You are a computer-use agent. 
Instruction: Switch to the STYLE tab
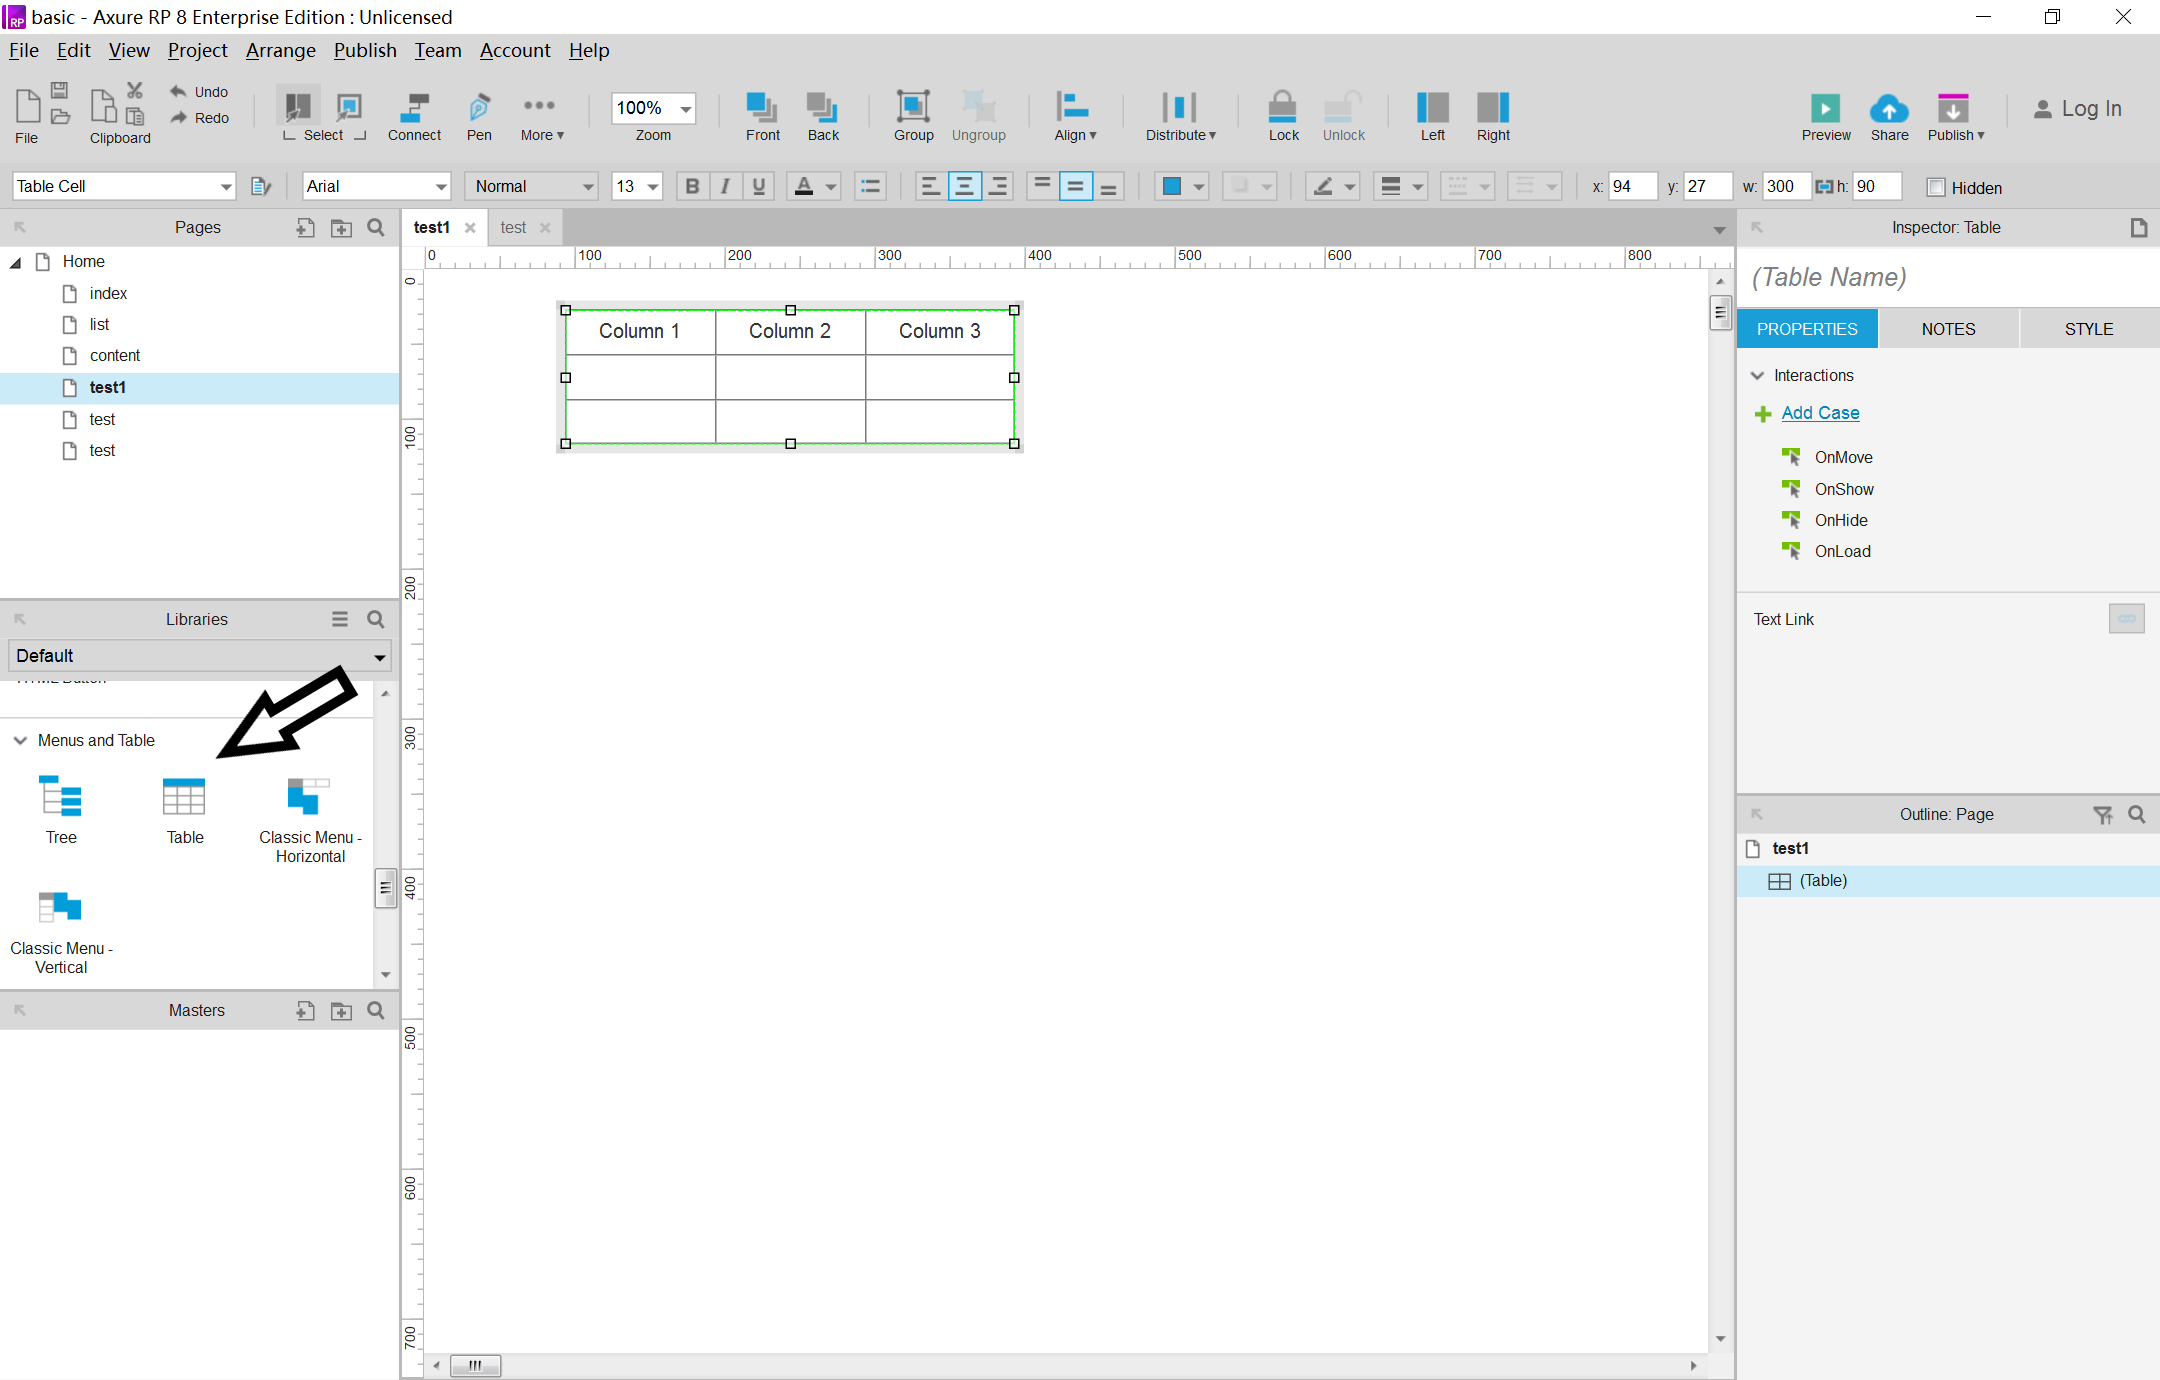point(2088,329)
